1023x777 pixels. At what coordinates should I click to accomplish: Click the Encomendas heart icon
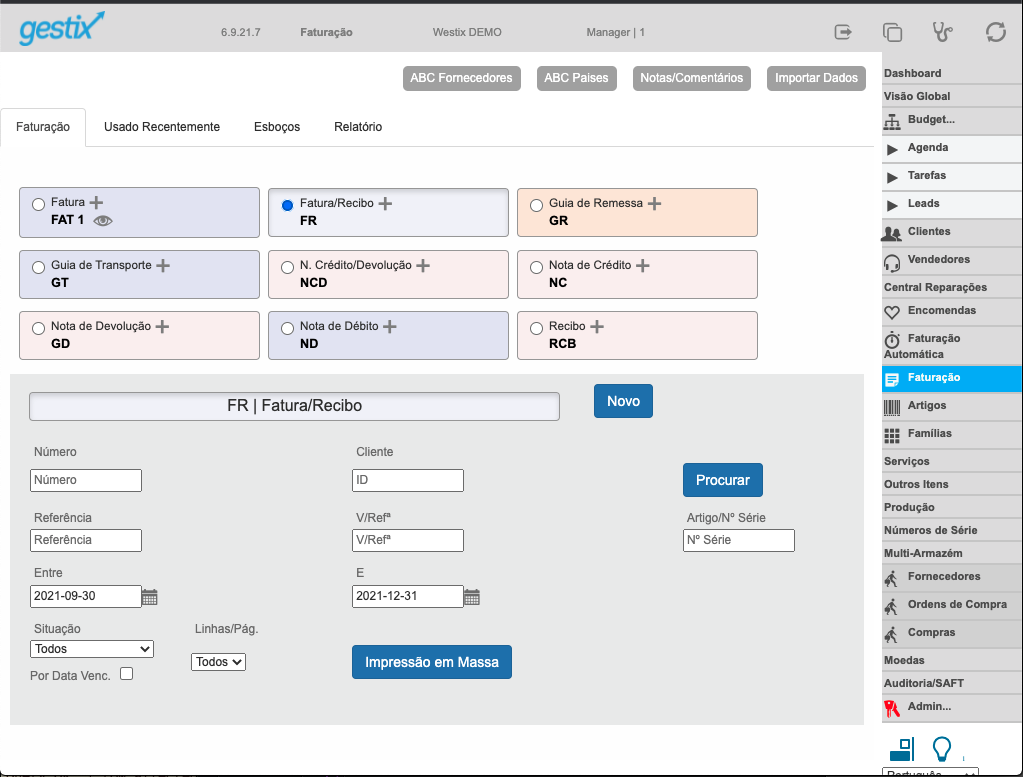[x=892, y=312]
